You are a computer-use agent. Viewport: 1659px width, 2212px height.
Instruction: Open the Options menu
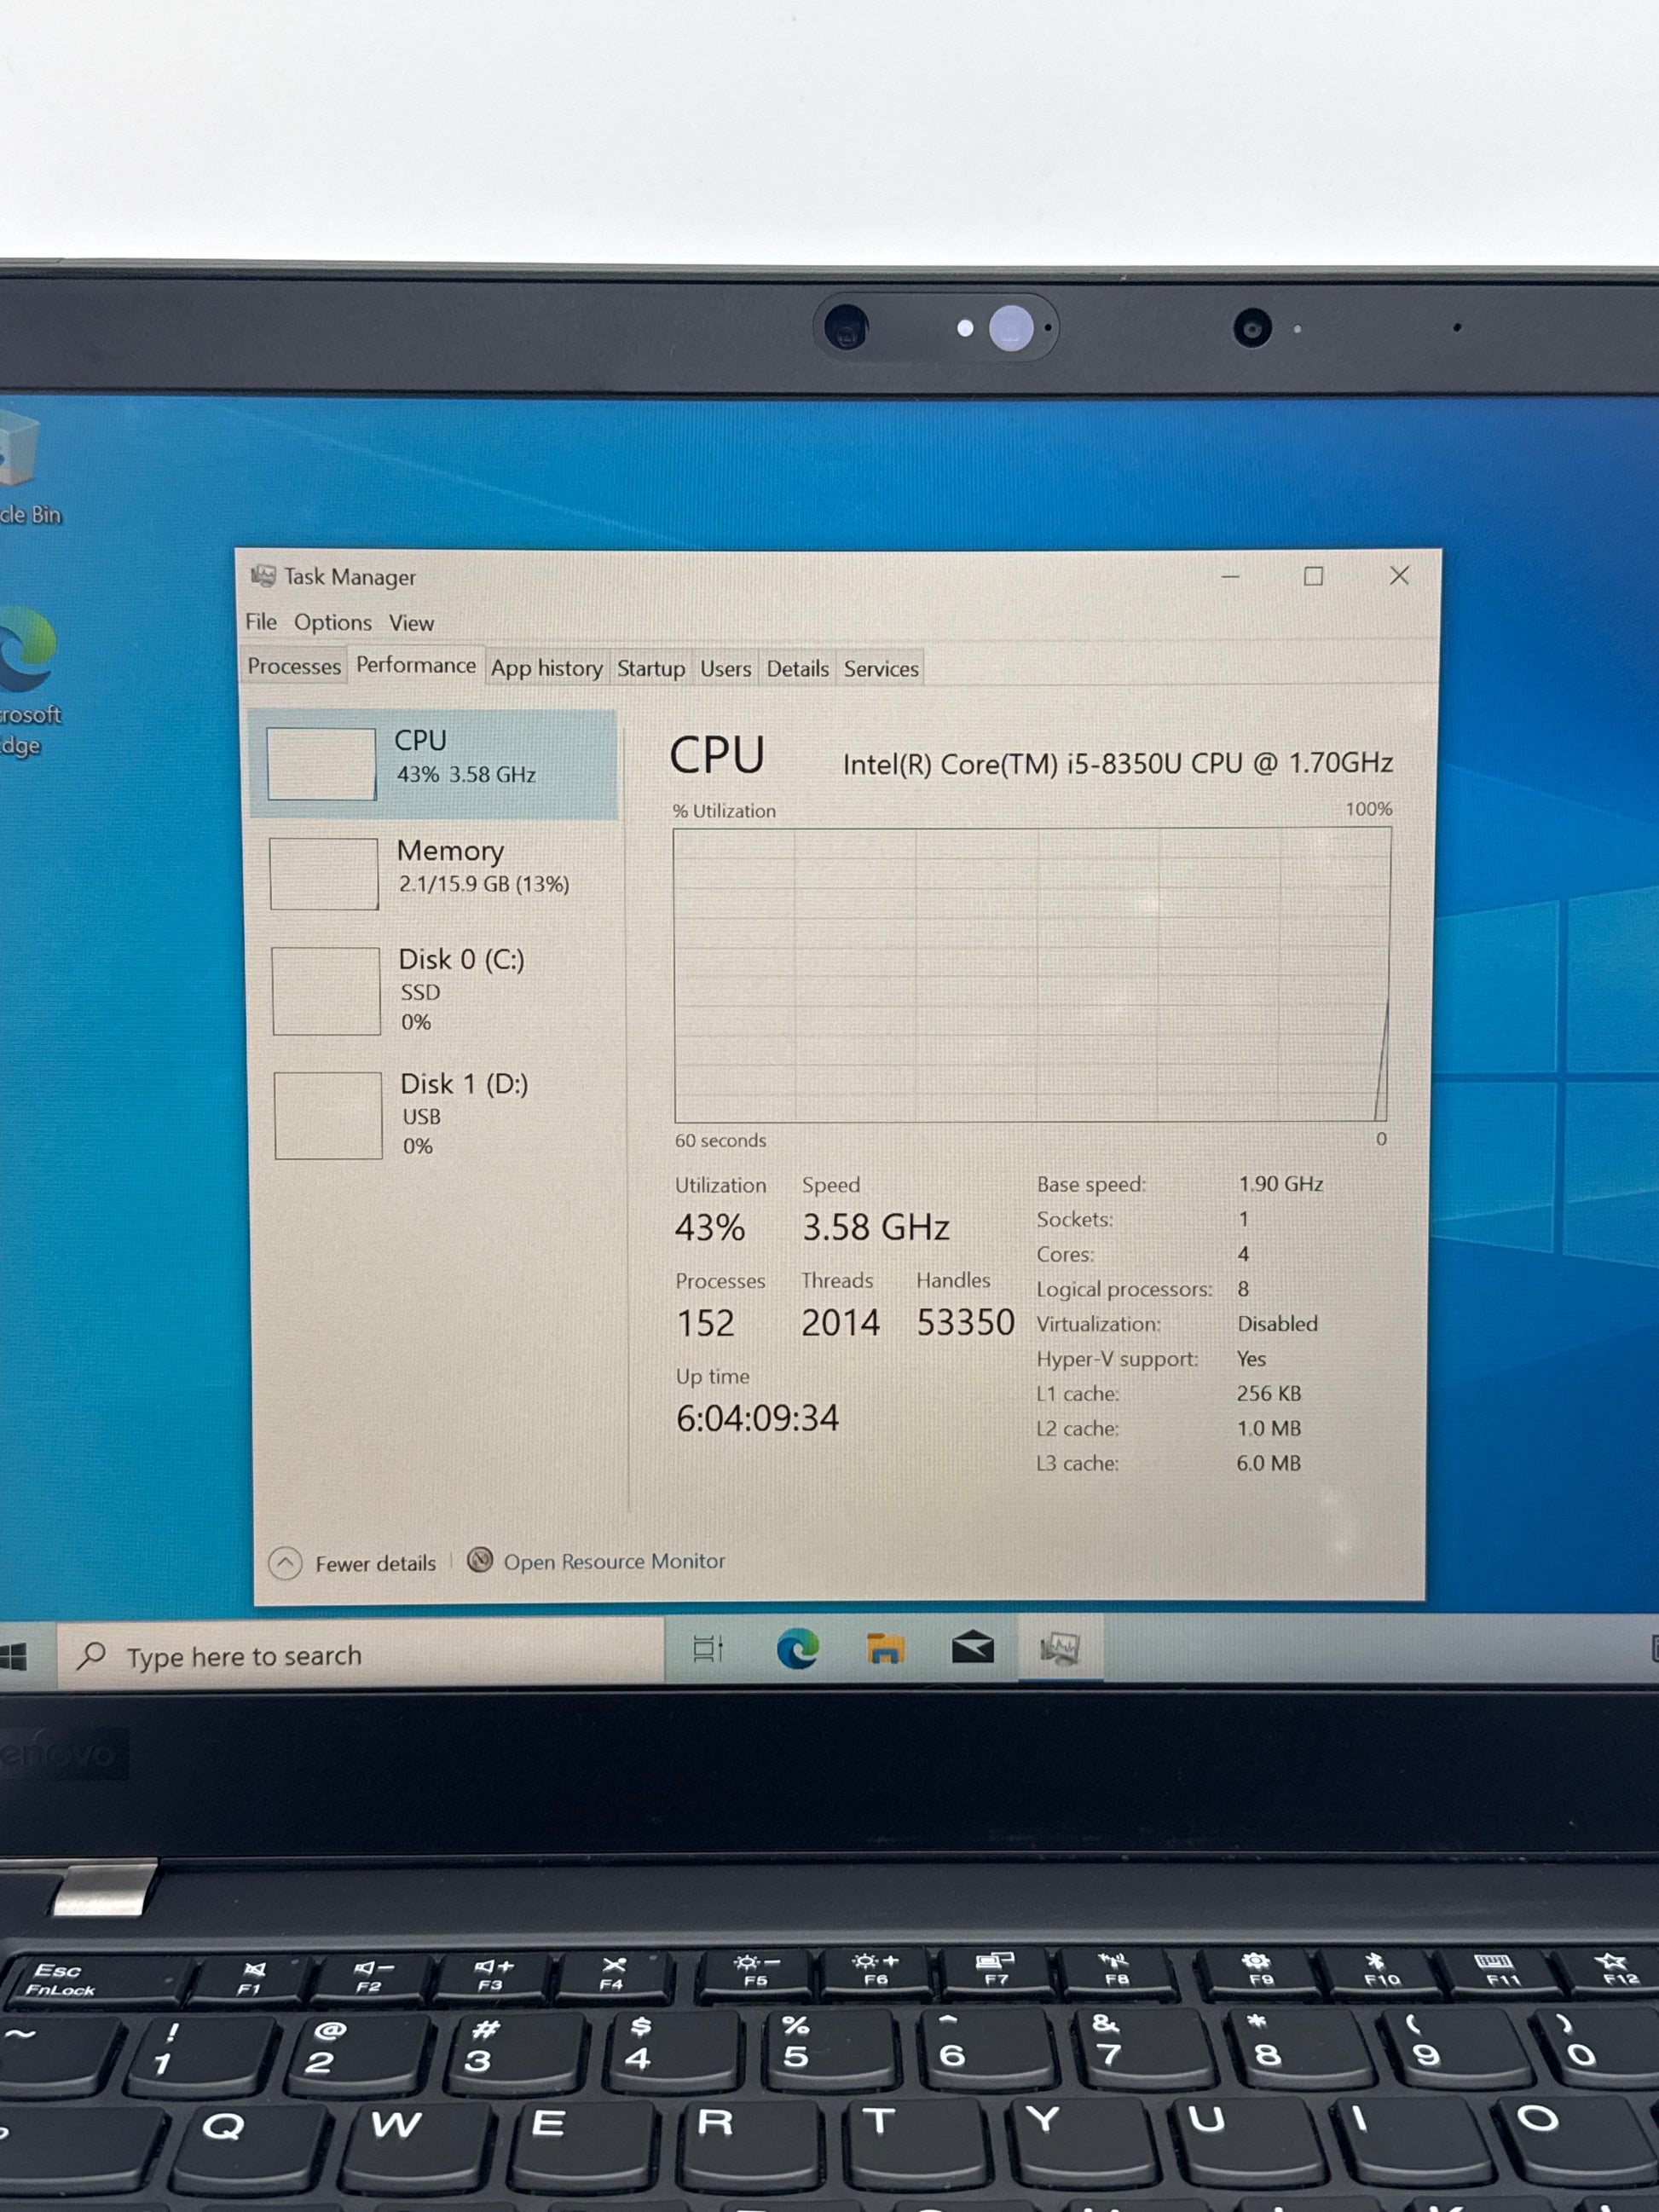(332, 622)
